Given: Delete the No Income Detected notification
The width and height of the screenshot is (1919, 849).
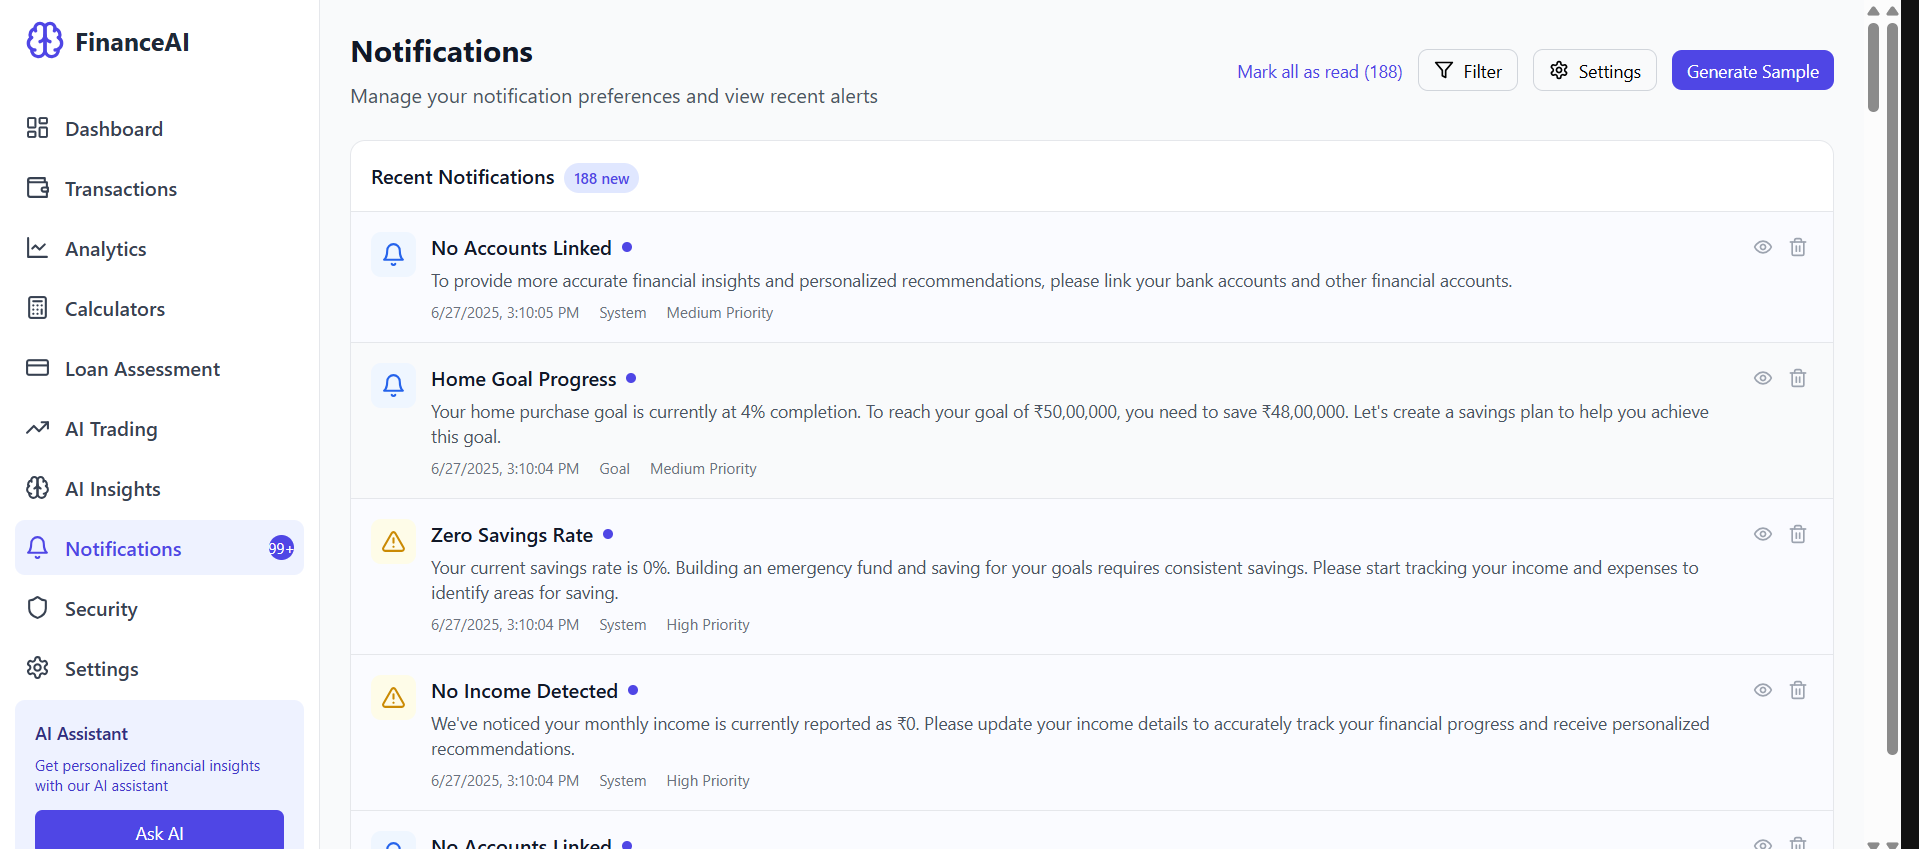Looking at the screenshot, I should click(x=1798, y=690).
